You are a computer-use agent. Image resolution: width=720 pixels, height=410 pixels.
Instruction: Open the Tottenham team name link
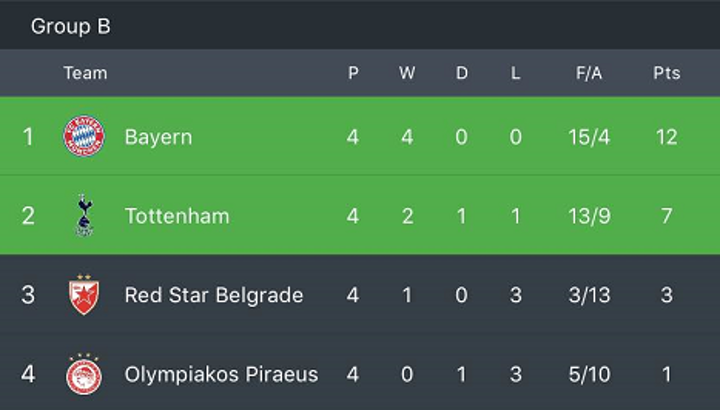[177, 216]
